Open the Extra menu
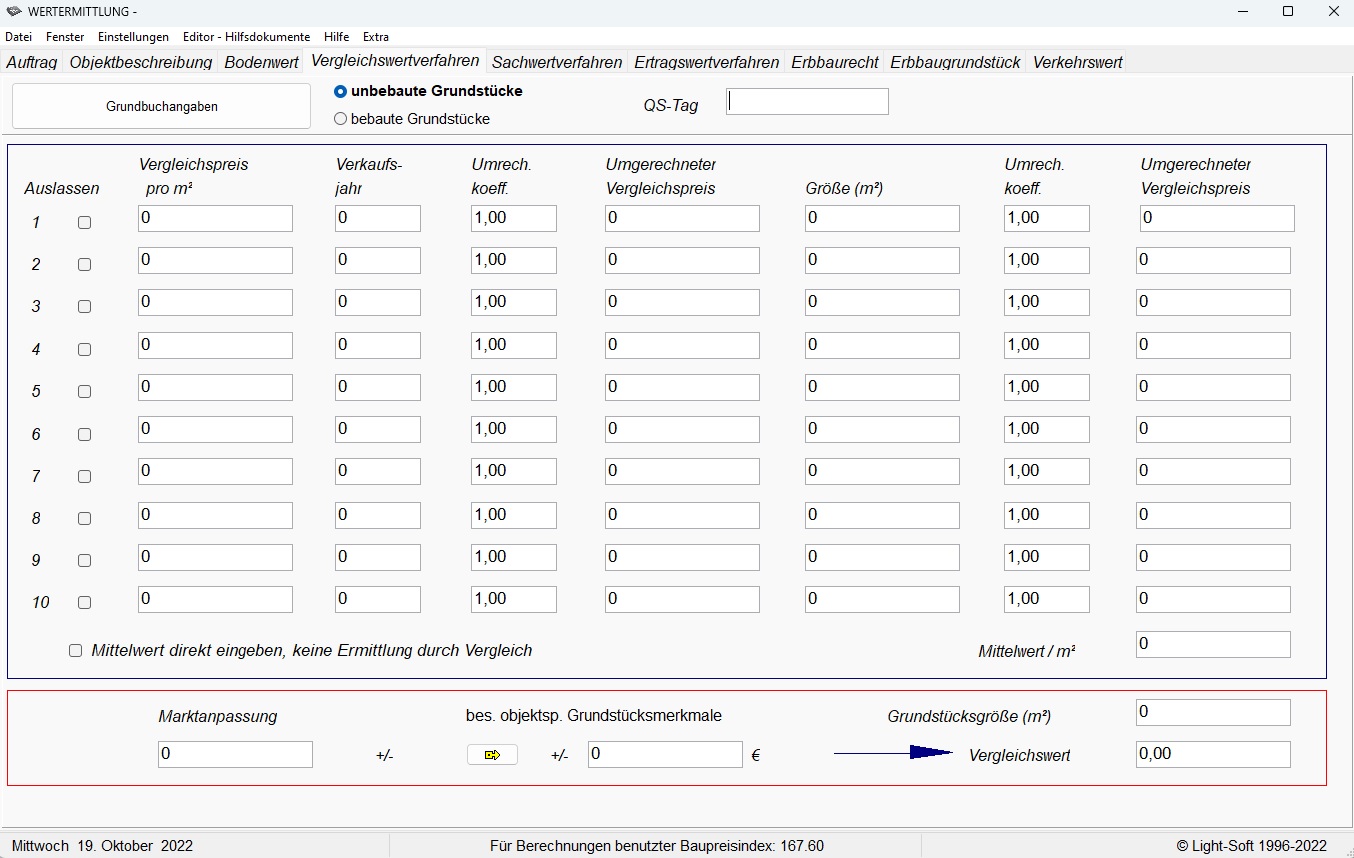Viewport: 1354px width, 858px height. (x=376, y=37)
